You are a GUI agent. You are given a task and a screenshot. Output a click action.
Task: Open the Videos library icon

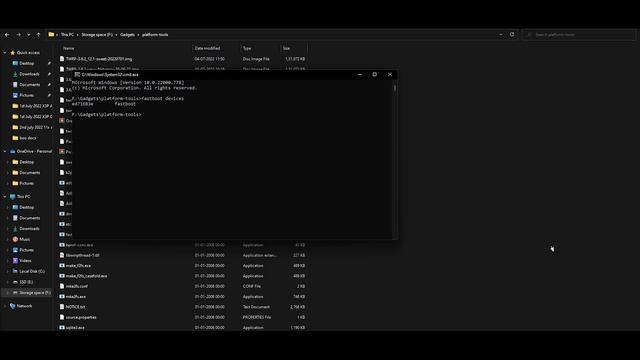[x=15, y=260]
